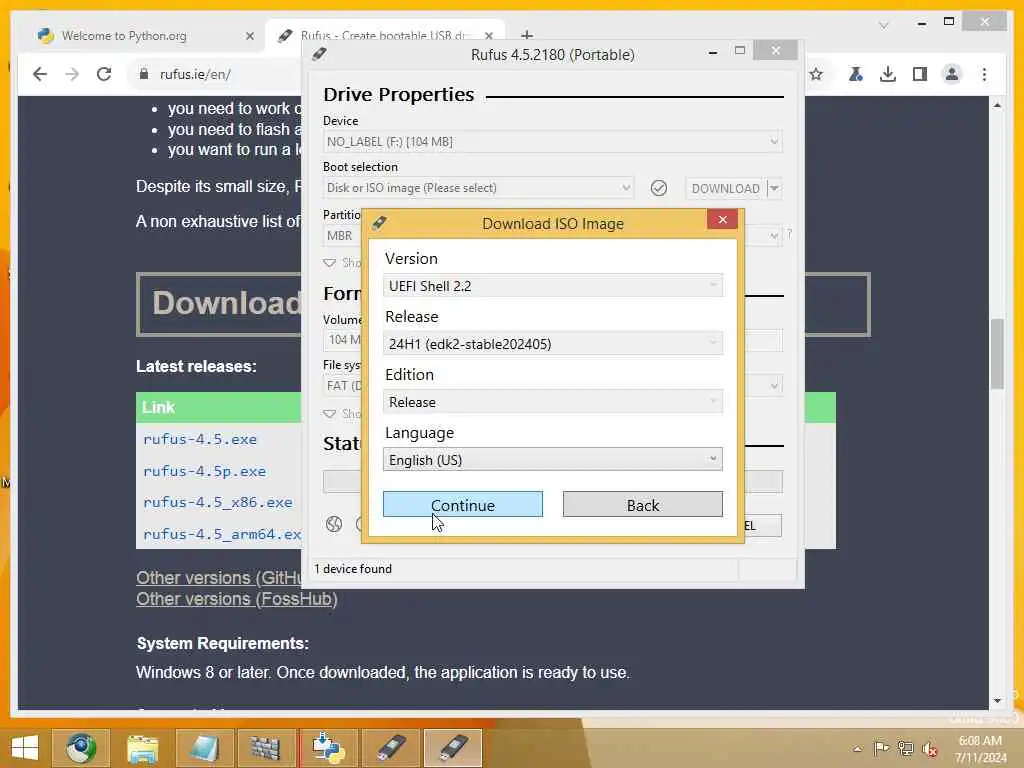Click the rufus-4.5.exe download link
This screenshot has height=768, width=1024.
tap(200, 440)
